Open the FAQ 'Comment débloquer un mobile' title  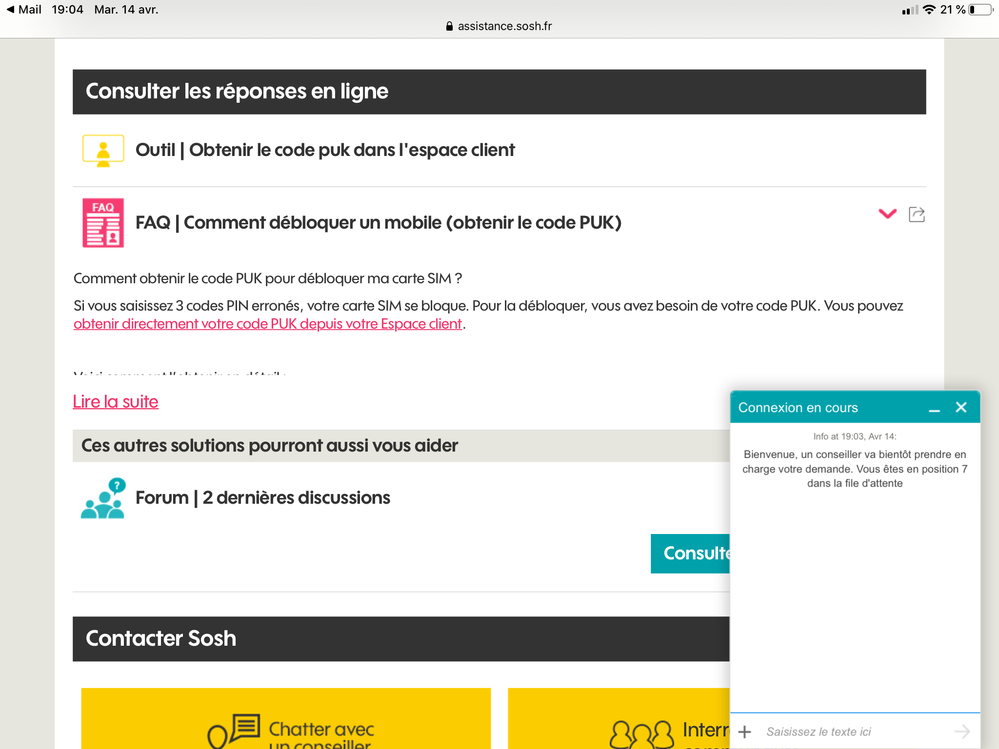coord(378,222)
